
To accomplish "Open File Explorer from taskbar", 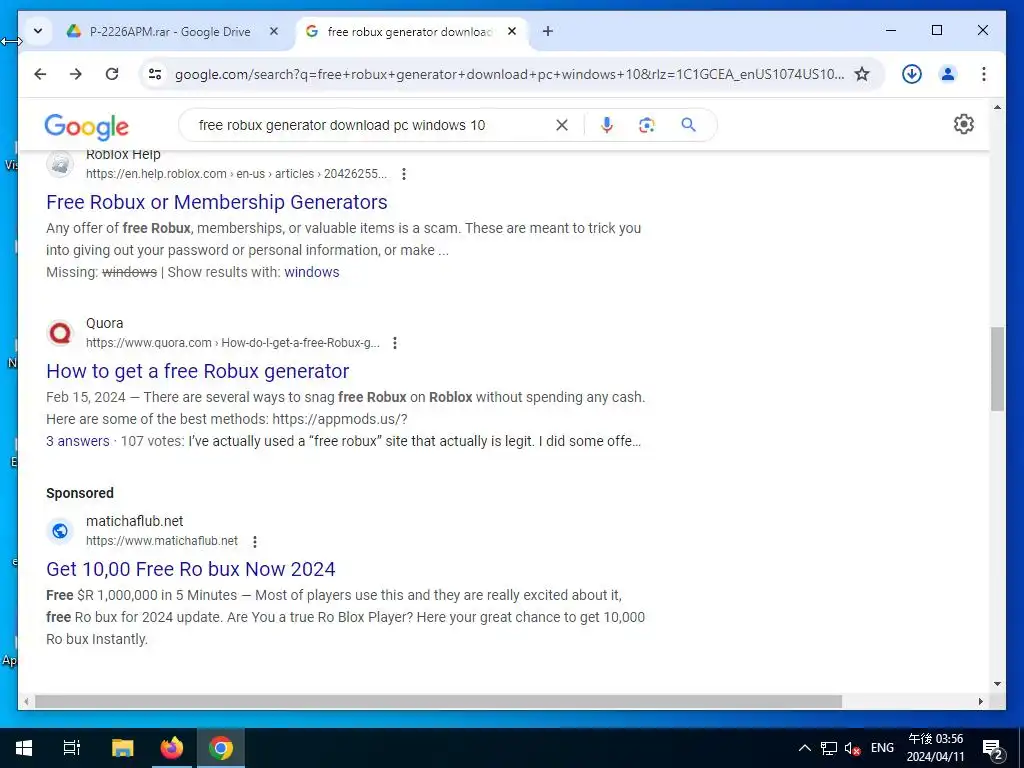I will 122,748.
